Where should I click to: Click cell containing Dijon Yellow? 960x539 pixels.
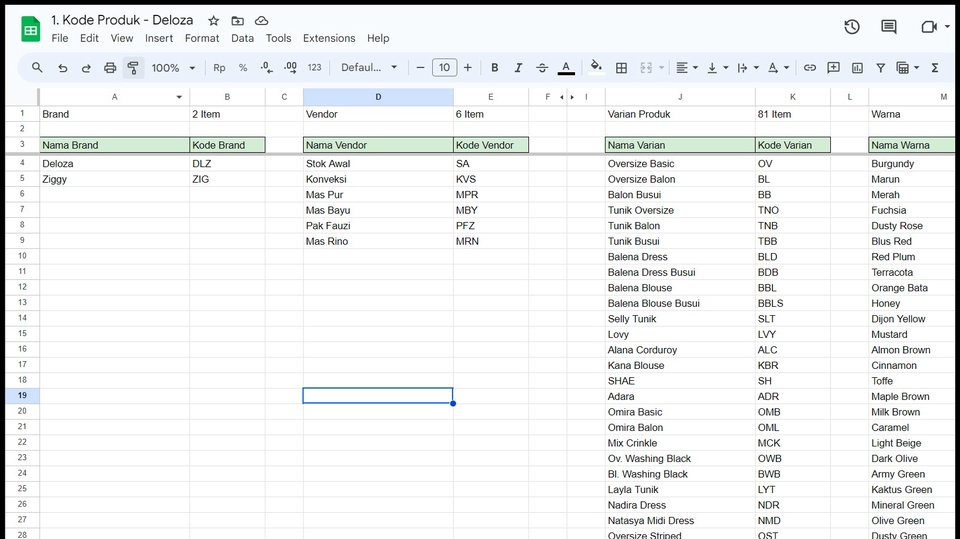(x=912, y=318)
